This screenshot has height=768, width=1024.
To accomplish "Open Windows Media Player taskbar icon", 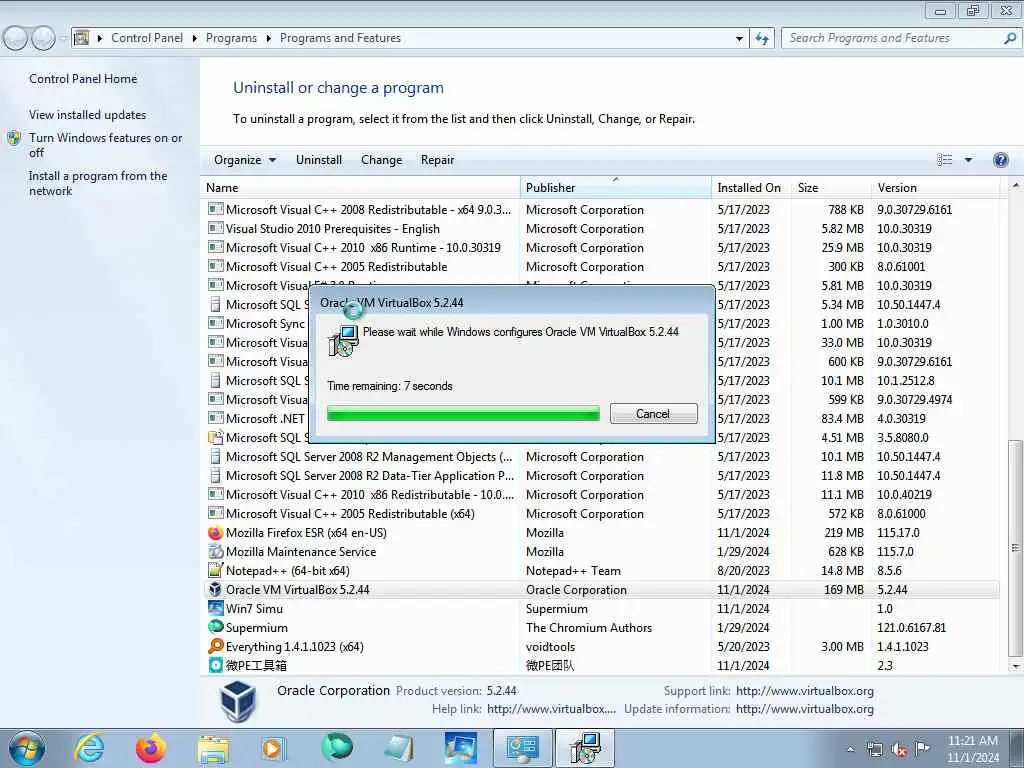I will (x=272, y=748).
